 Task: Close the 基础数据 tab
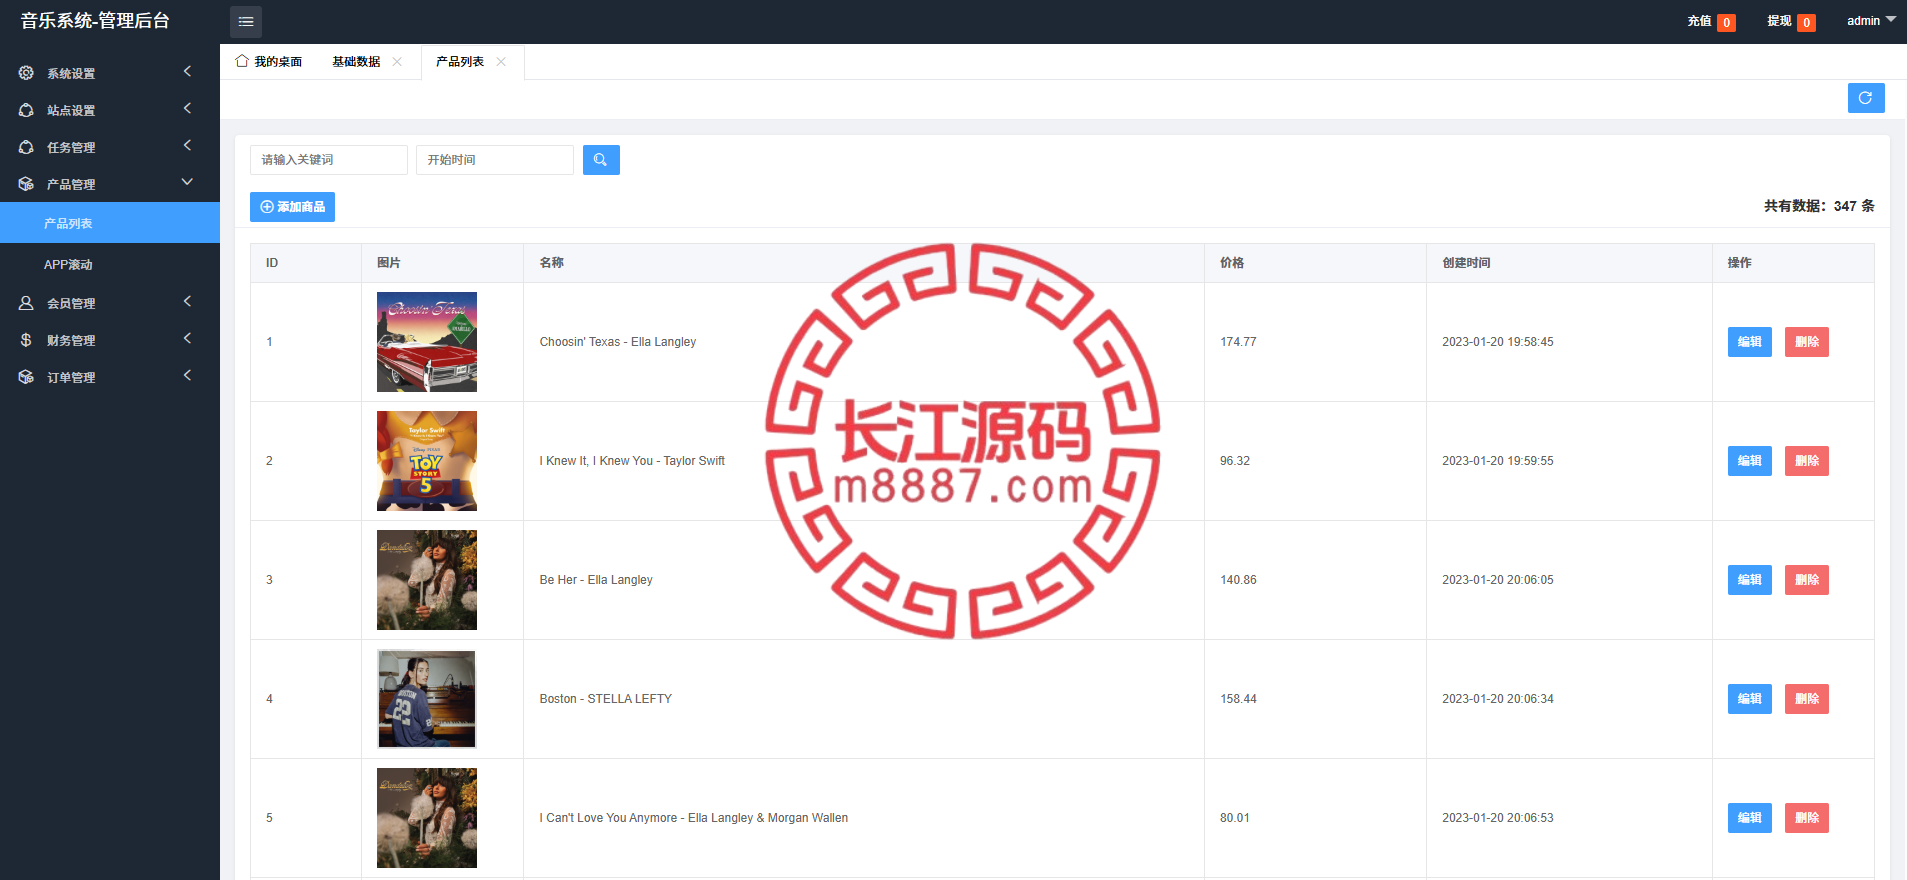397,62
